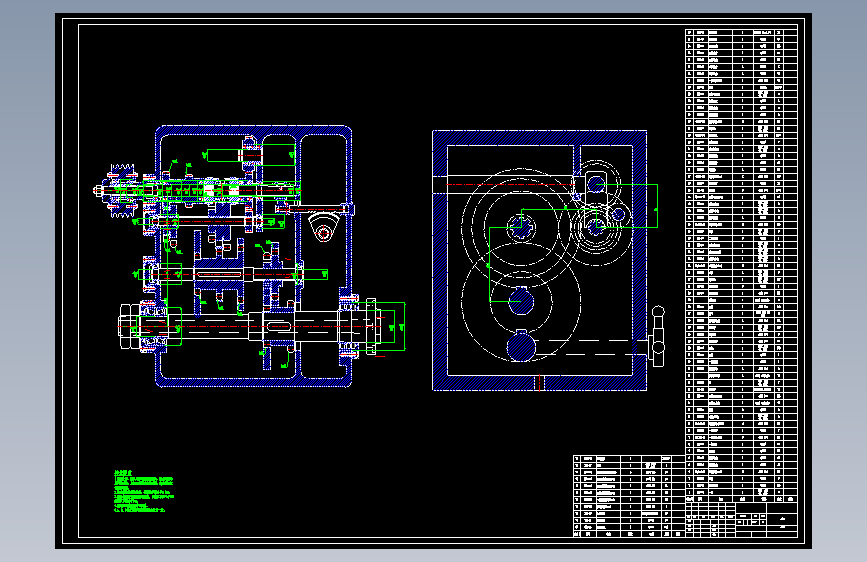Screen dimensions: 867x562
Task: Select the right gearbox side view
Action: coord(547,260)
